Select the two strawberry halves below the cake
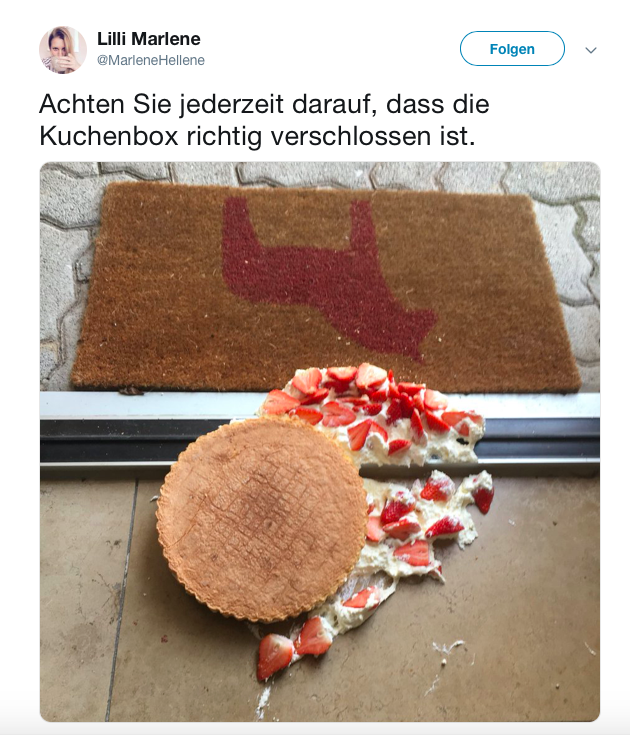 click(x=293, y=647)
